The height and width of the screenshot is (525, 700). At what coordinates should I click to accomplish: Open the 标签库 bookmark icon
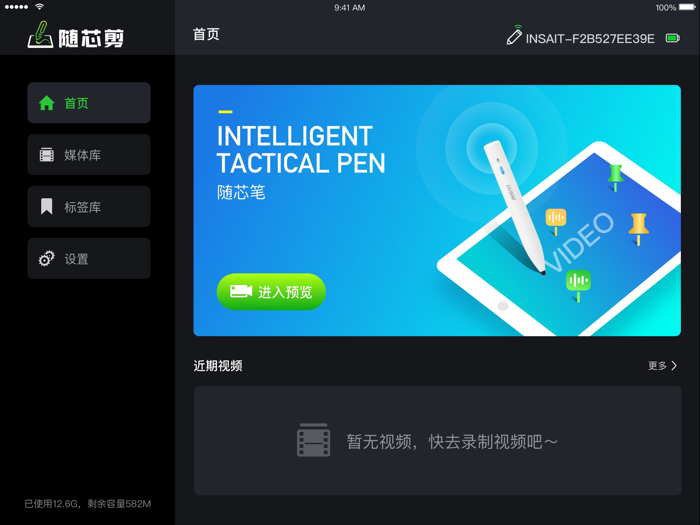[46, 207]
